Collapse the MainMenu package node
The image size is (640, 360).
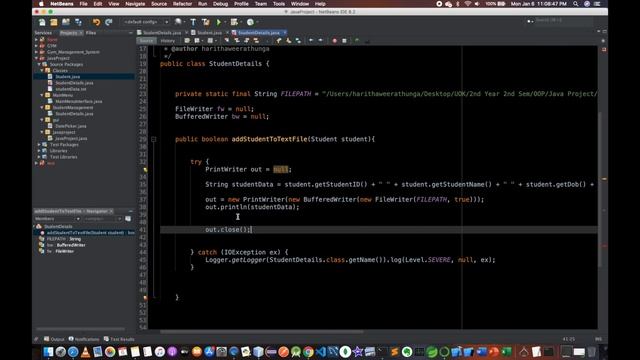point(42,95)
